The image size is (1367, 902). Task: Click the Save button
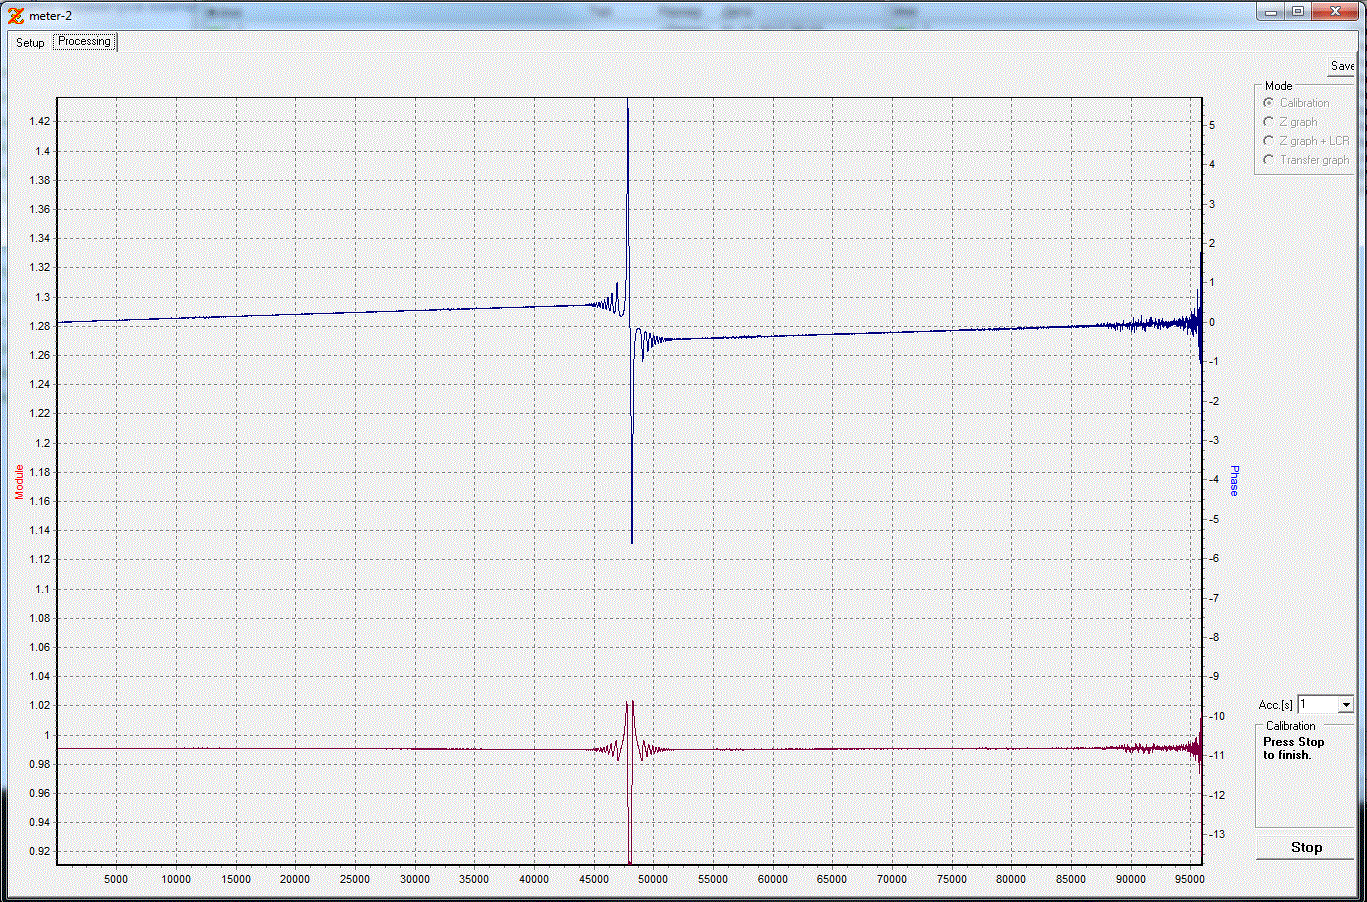1342,66
